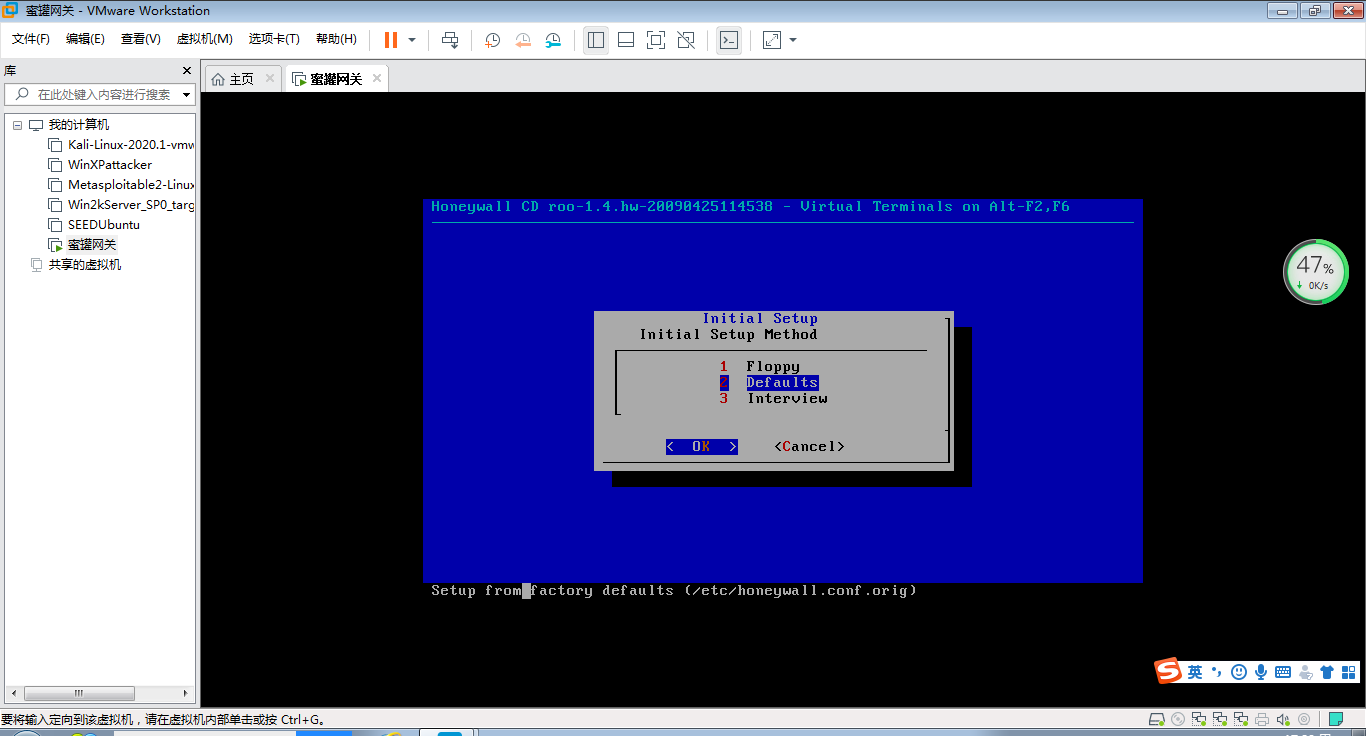
Task: Toggle Unity mode toolbar icon
Action: [686, 40]
